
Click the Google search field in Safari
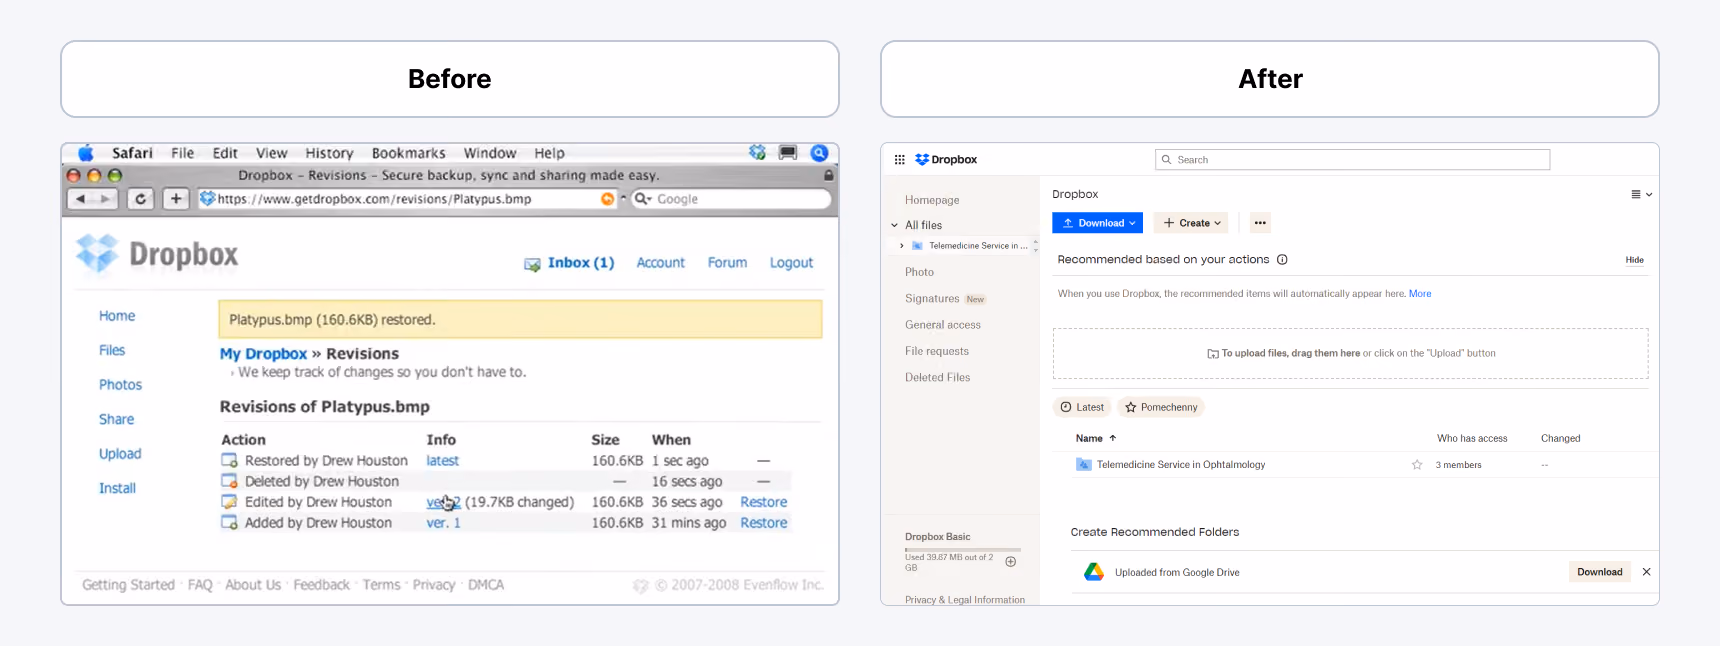(x=731, y=199)
